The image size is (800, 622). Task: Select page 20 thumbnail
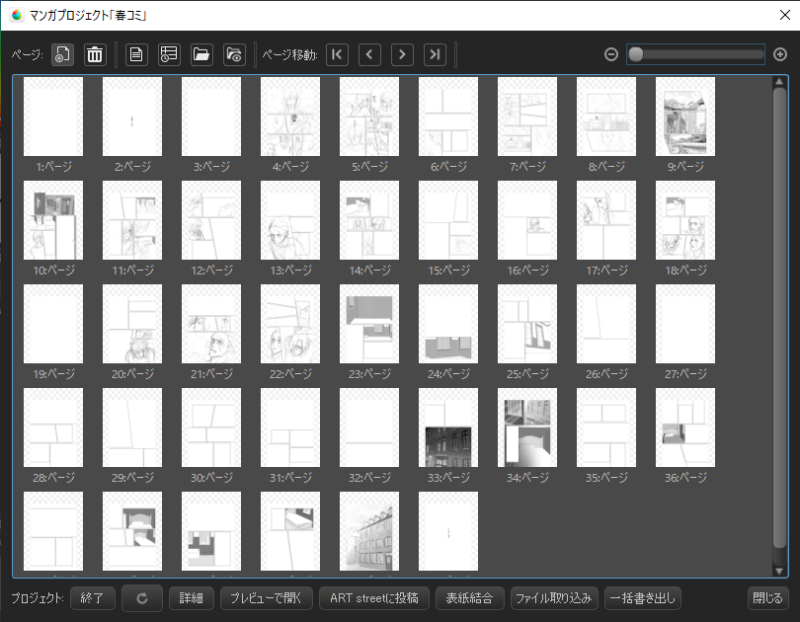(x=132, y=324)
